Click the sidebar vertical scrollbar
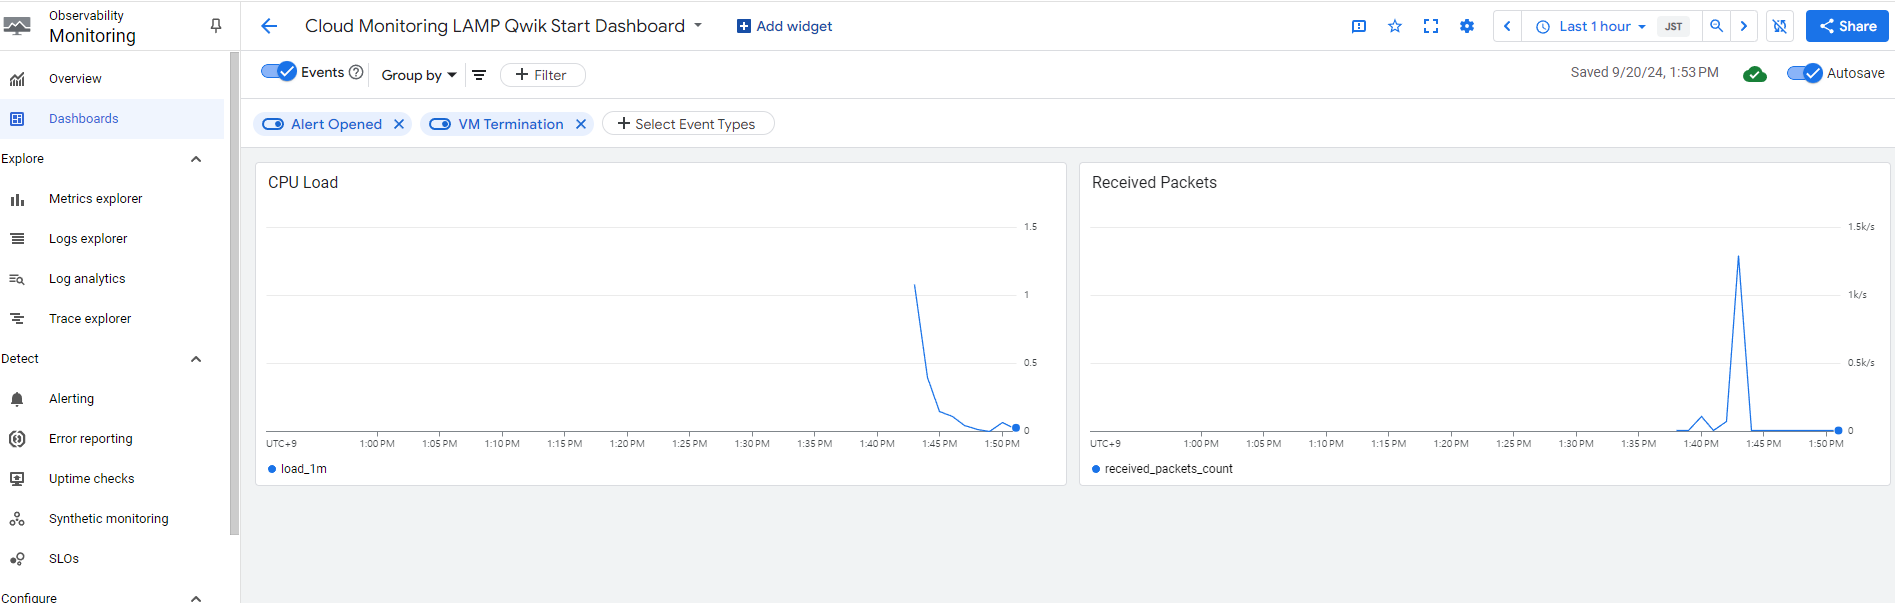Image resolution: width=1895 pixels, height=603 pixels. tap(234, 294)
